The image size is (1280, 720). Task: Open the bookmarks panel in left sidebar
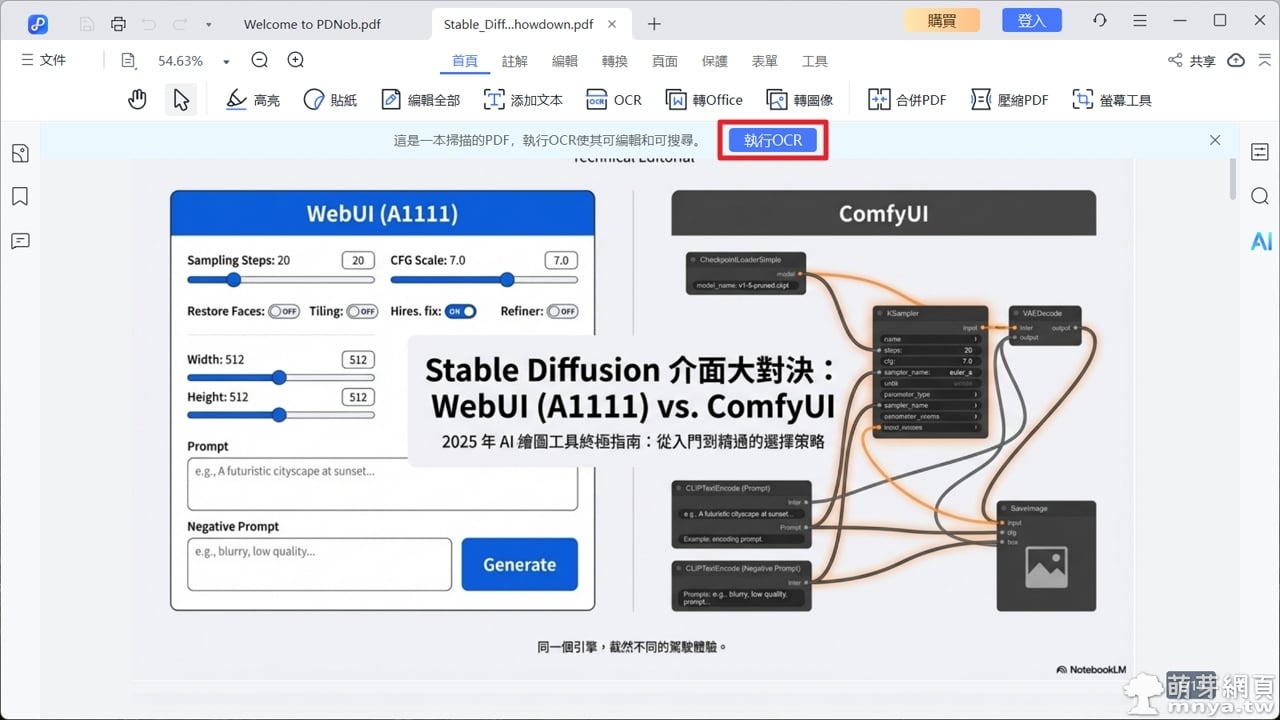click(20, 196)
